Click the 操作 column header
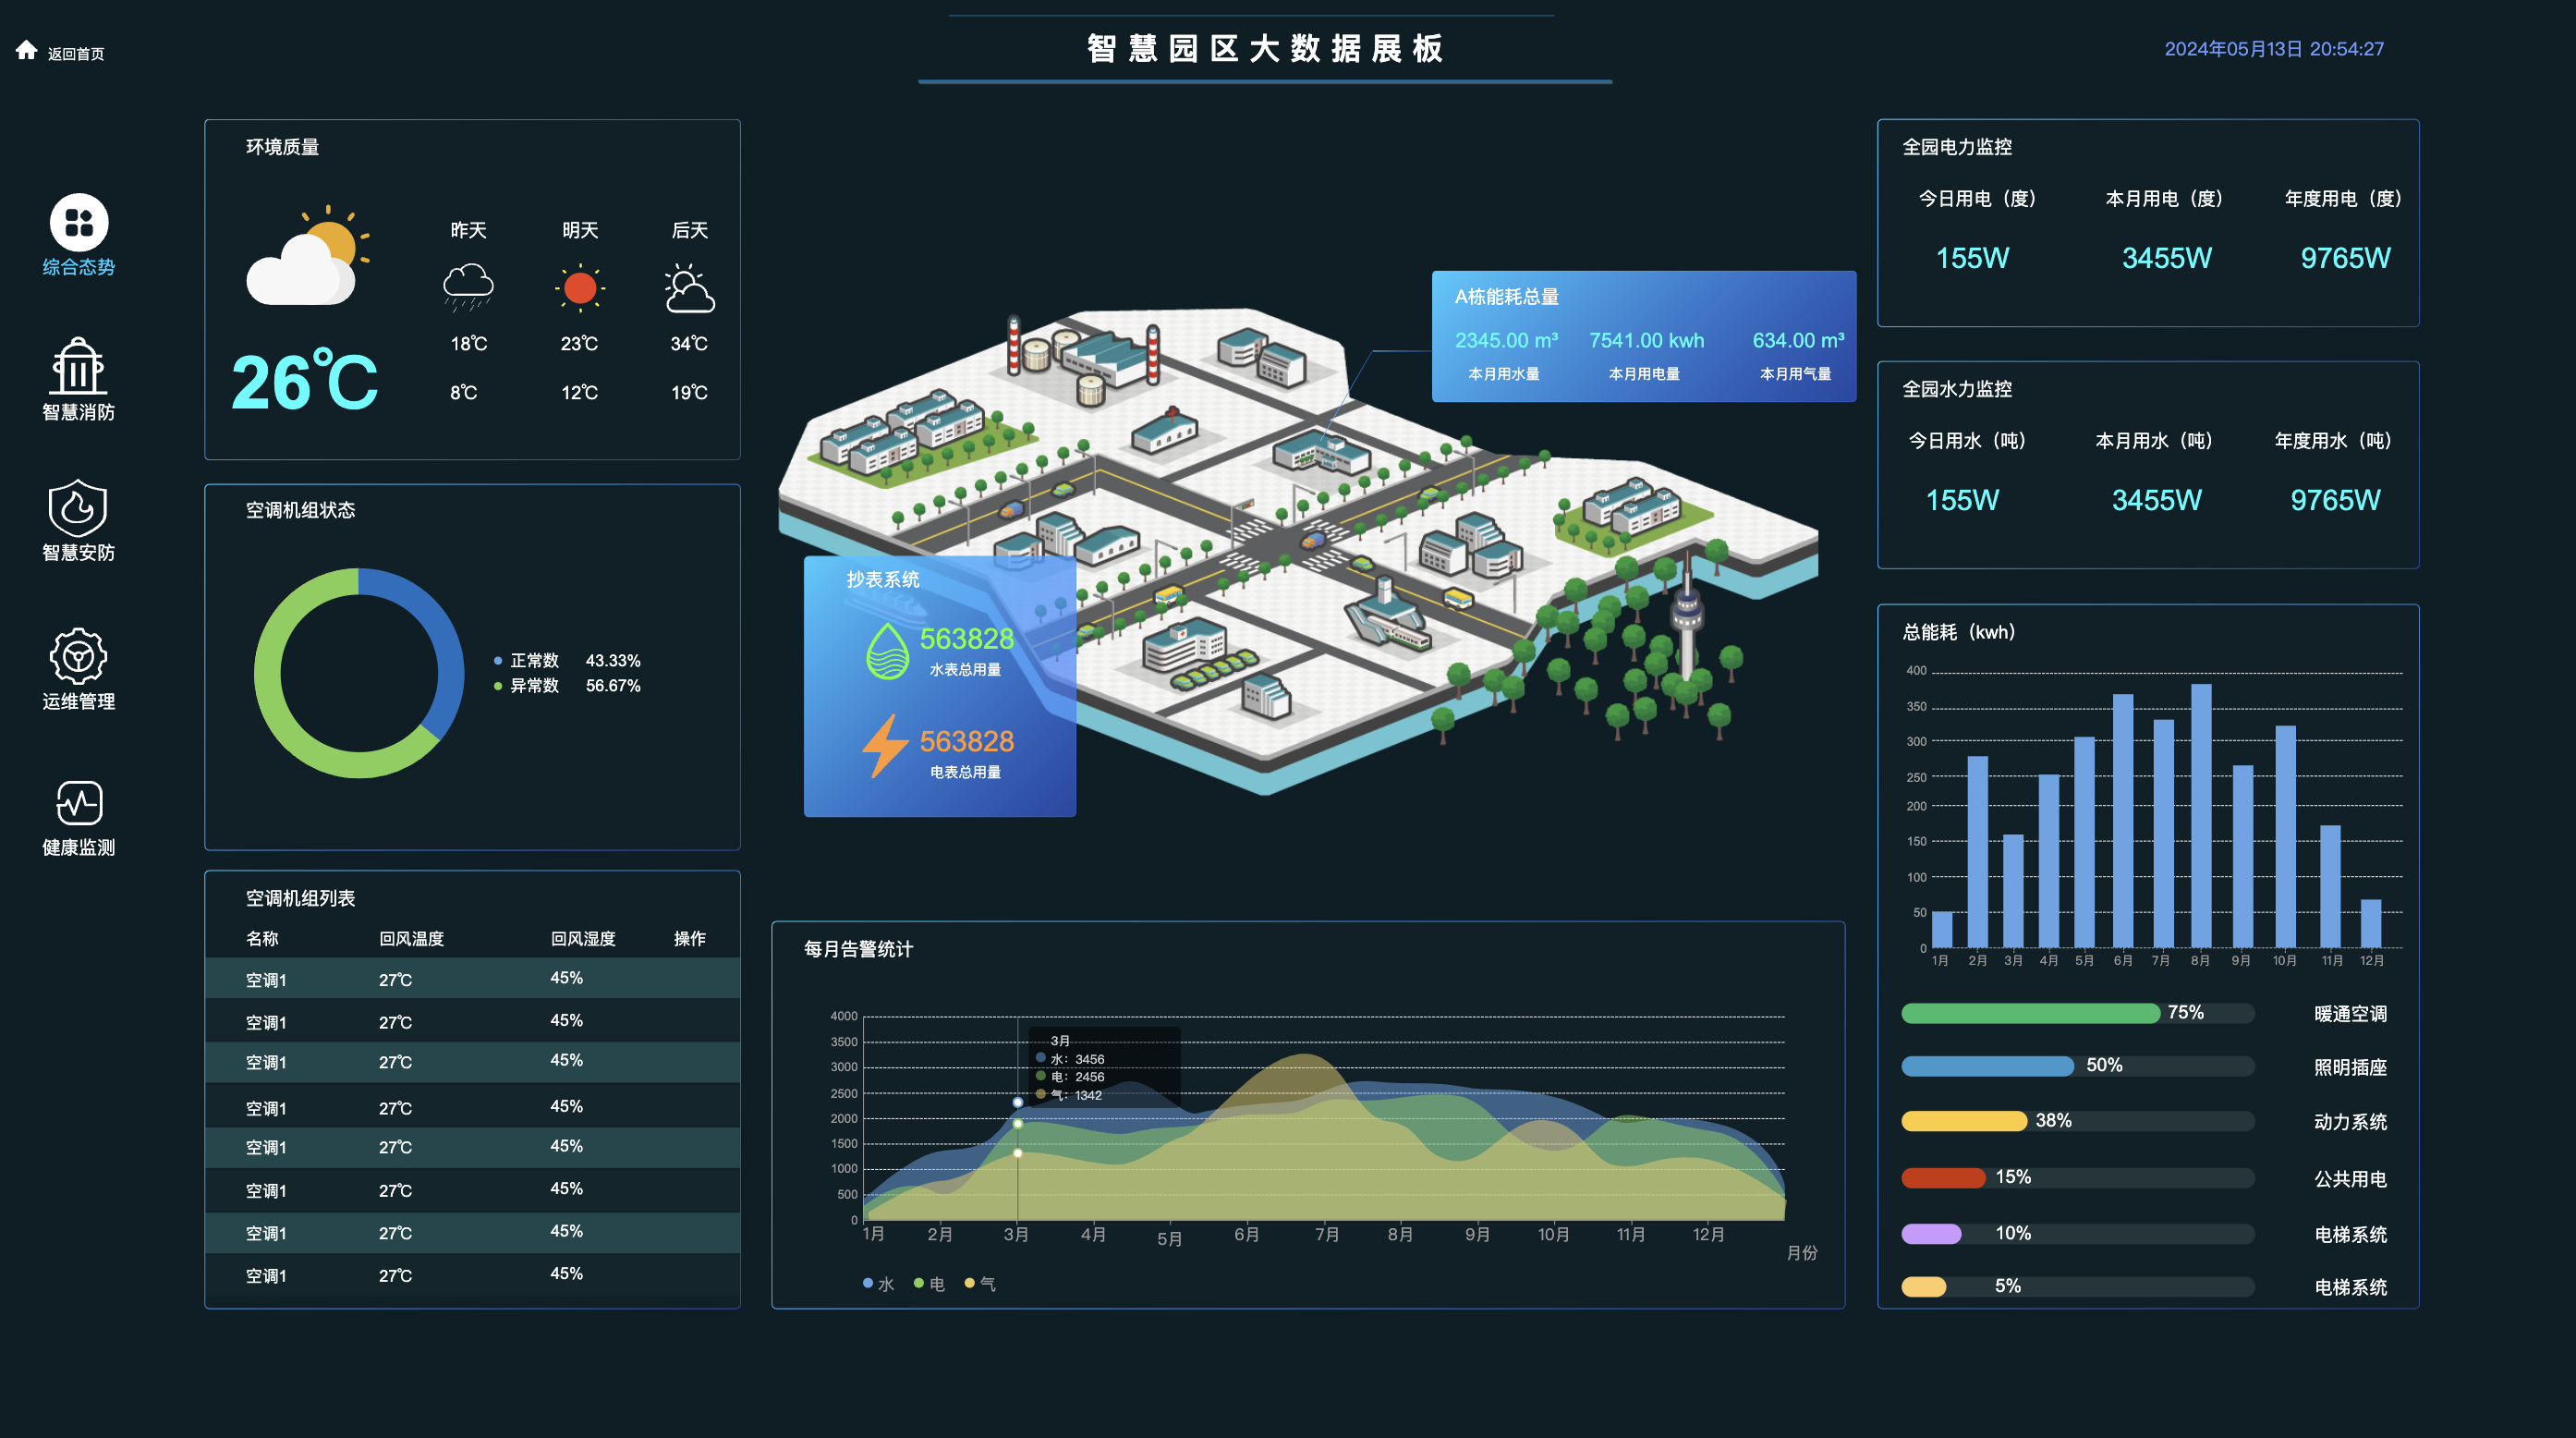Image resolution: width=2576 pixels, height=1438 pixels. [x=689, y=938]
